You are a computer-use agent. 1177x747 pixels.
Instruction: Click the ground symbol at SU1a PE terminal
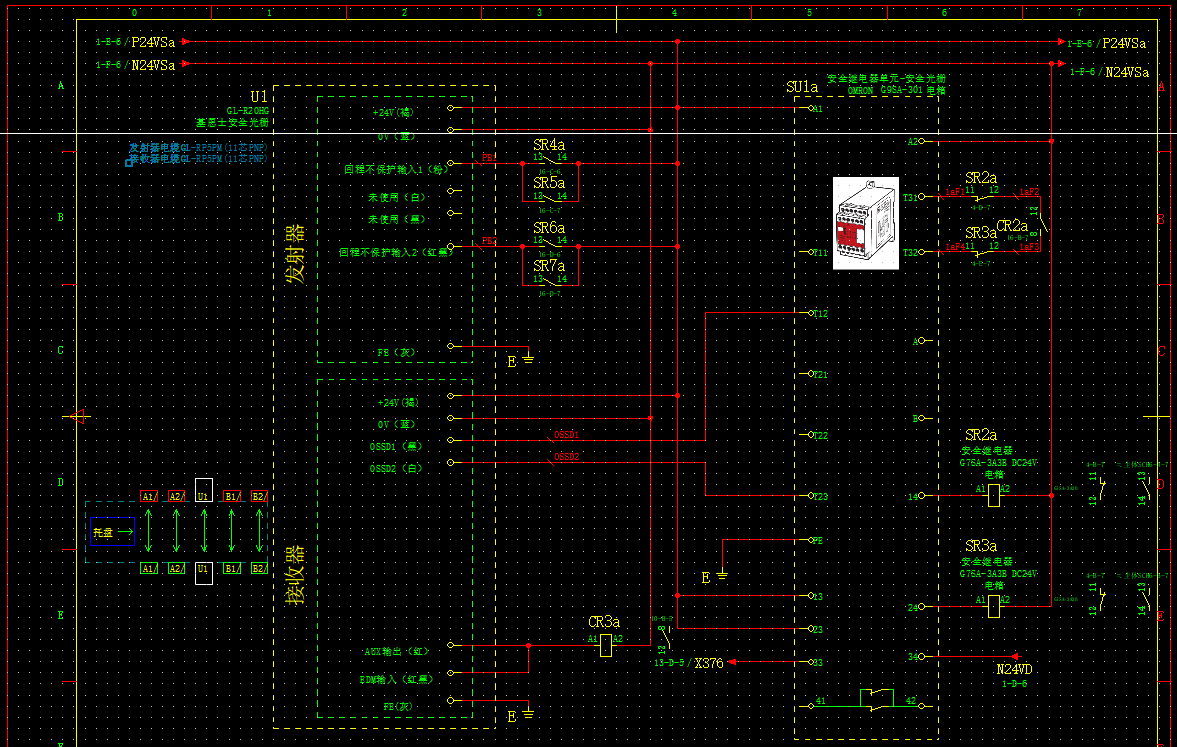(722, 575)
